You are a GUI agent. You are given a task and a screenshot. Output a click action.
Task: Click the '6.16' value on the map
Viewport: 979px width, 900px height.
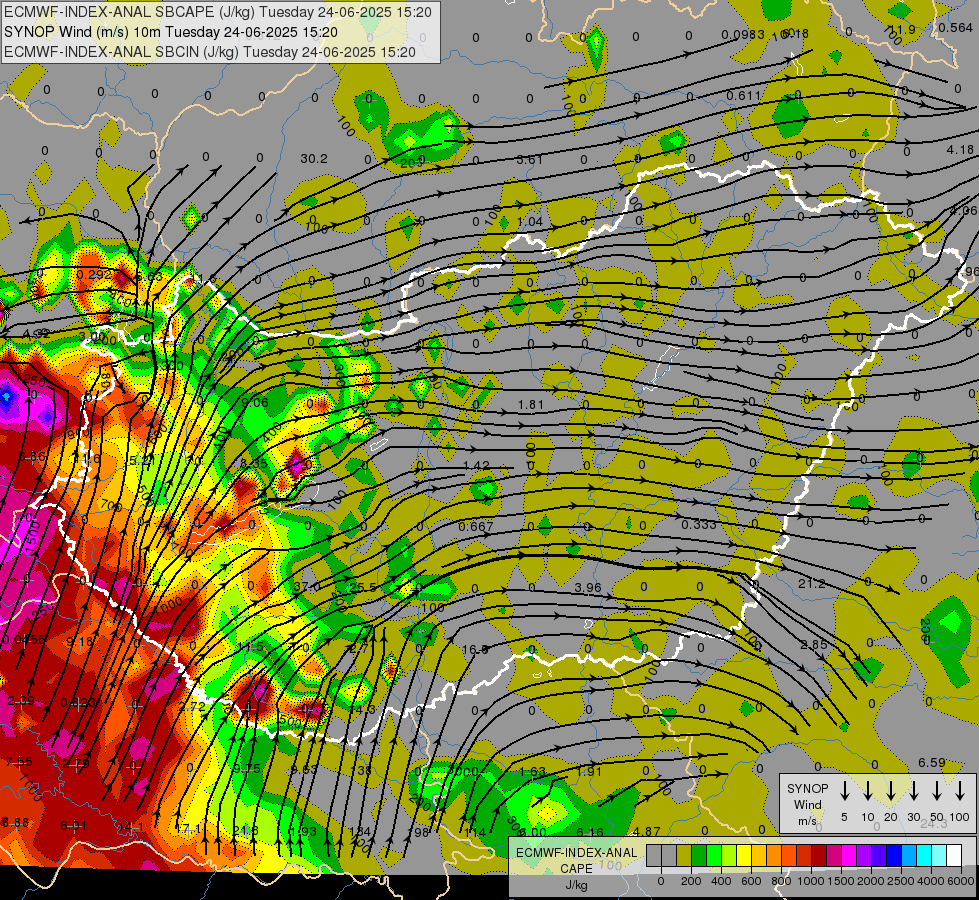pos(589,832)
